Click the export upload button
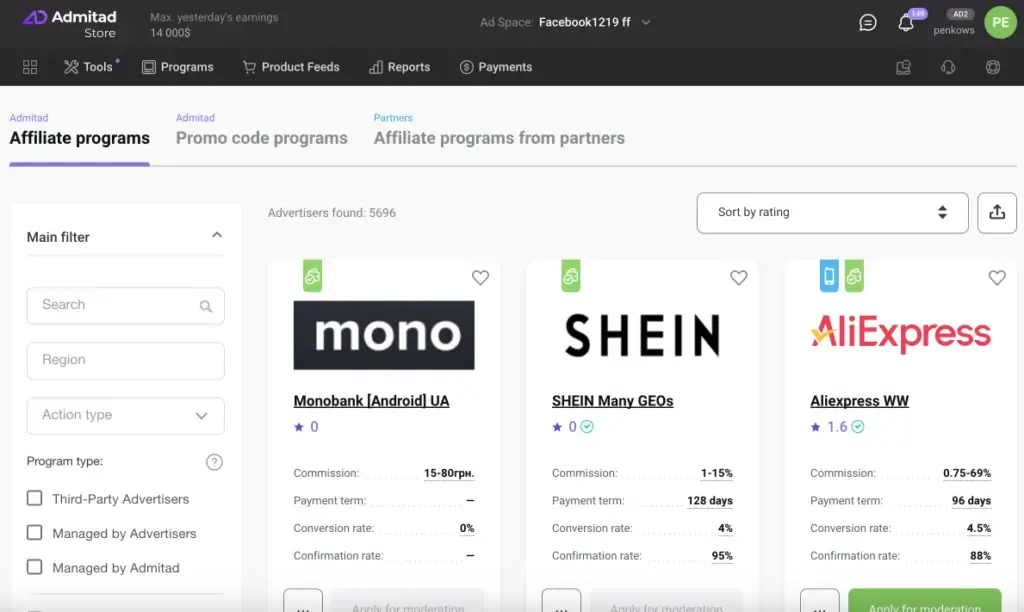Image resolution: width=1024 pixels, height=612 pixels. tap(997, 212)
